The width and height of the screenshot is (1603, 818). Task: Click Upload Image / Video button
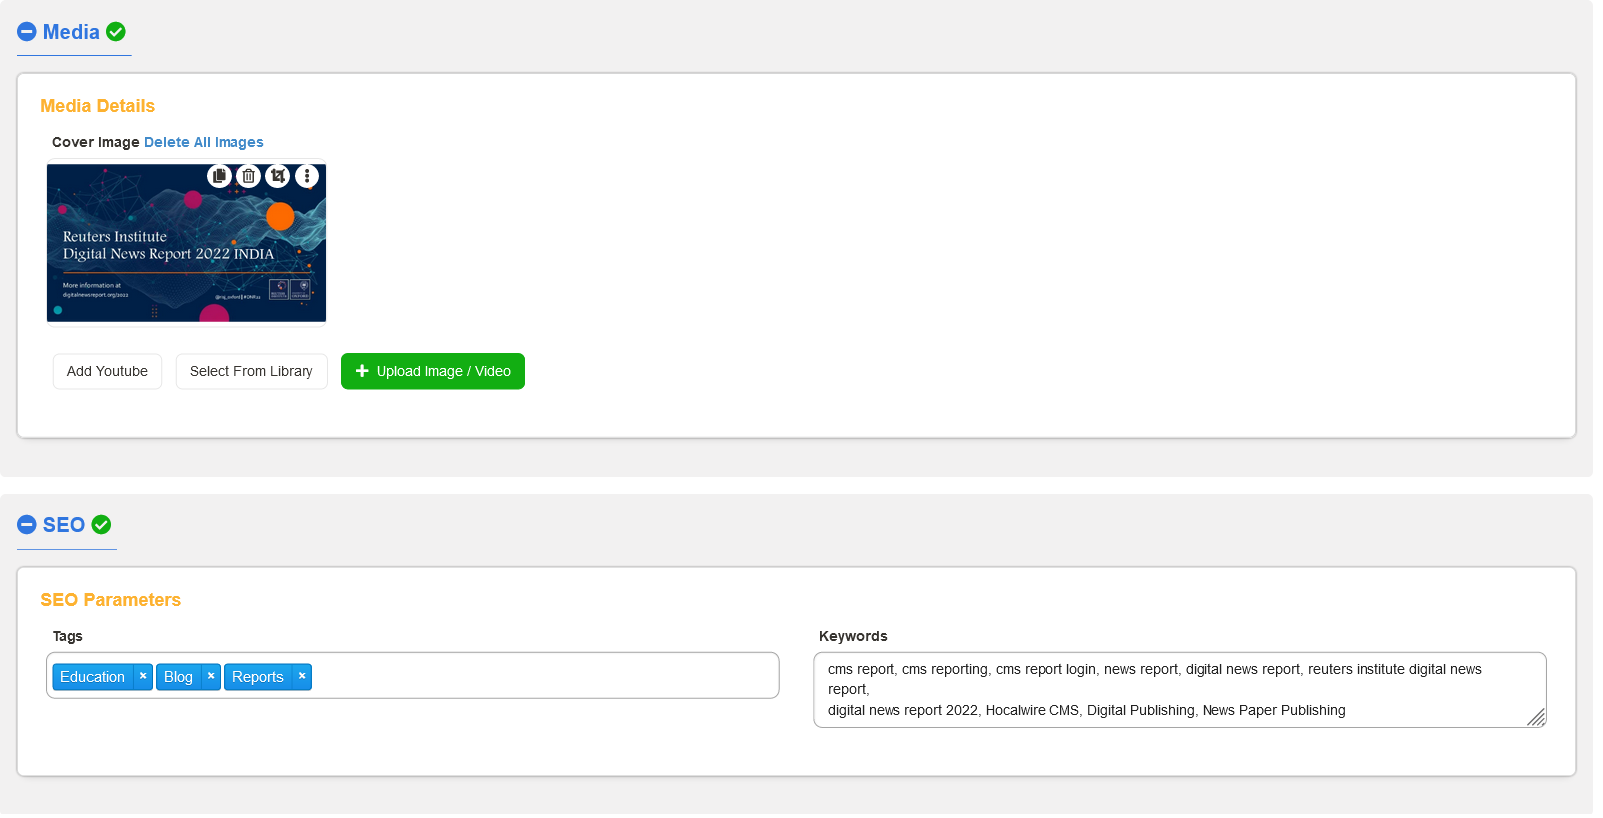click(x=432, y=371)
